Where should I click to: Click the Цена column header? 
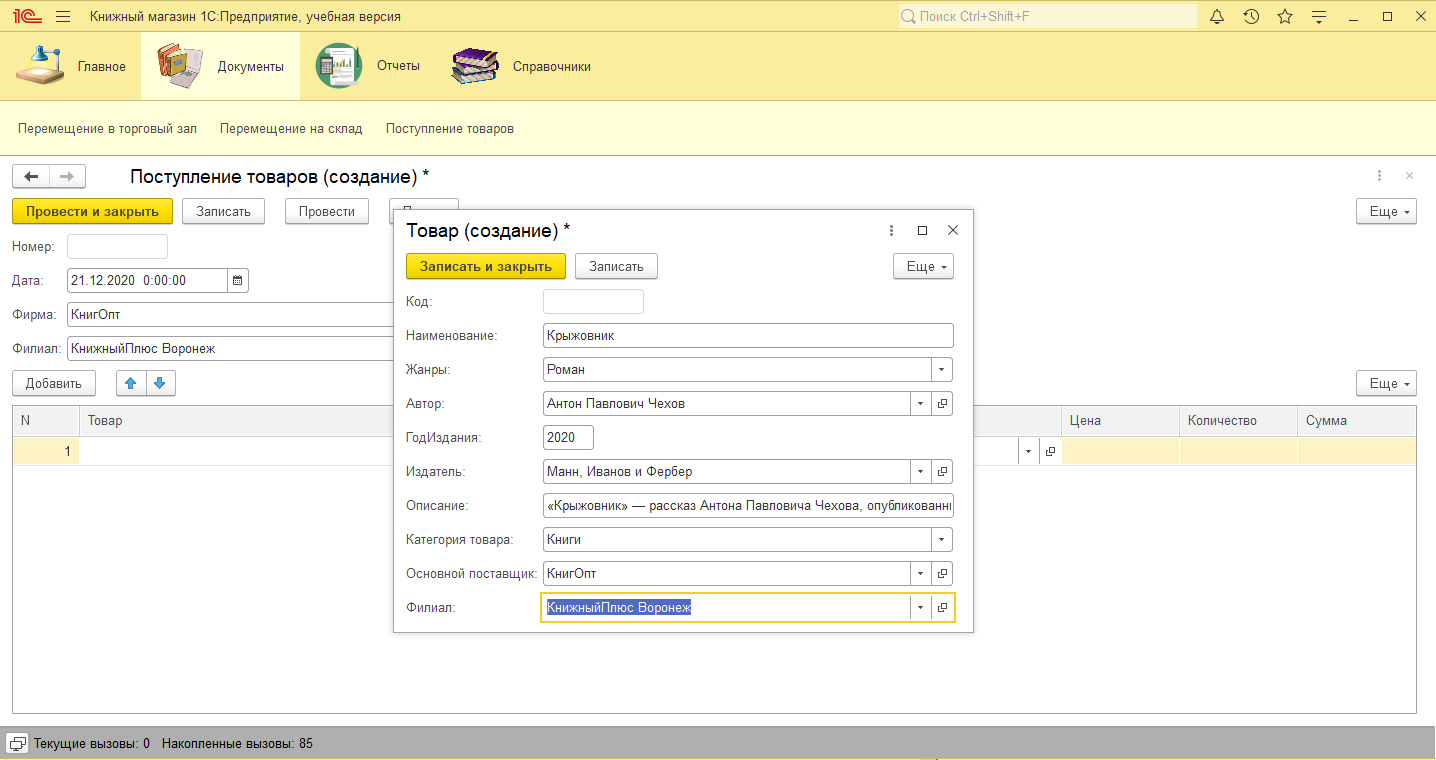point(1120,421)
